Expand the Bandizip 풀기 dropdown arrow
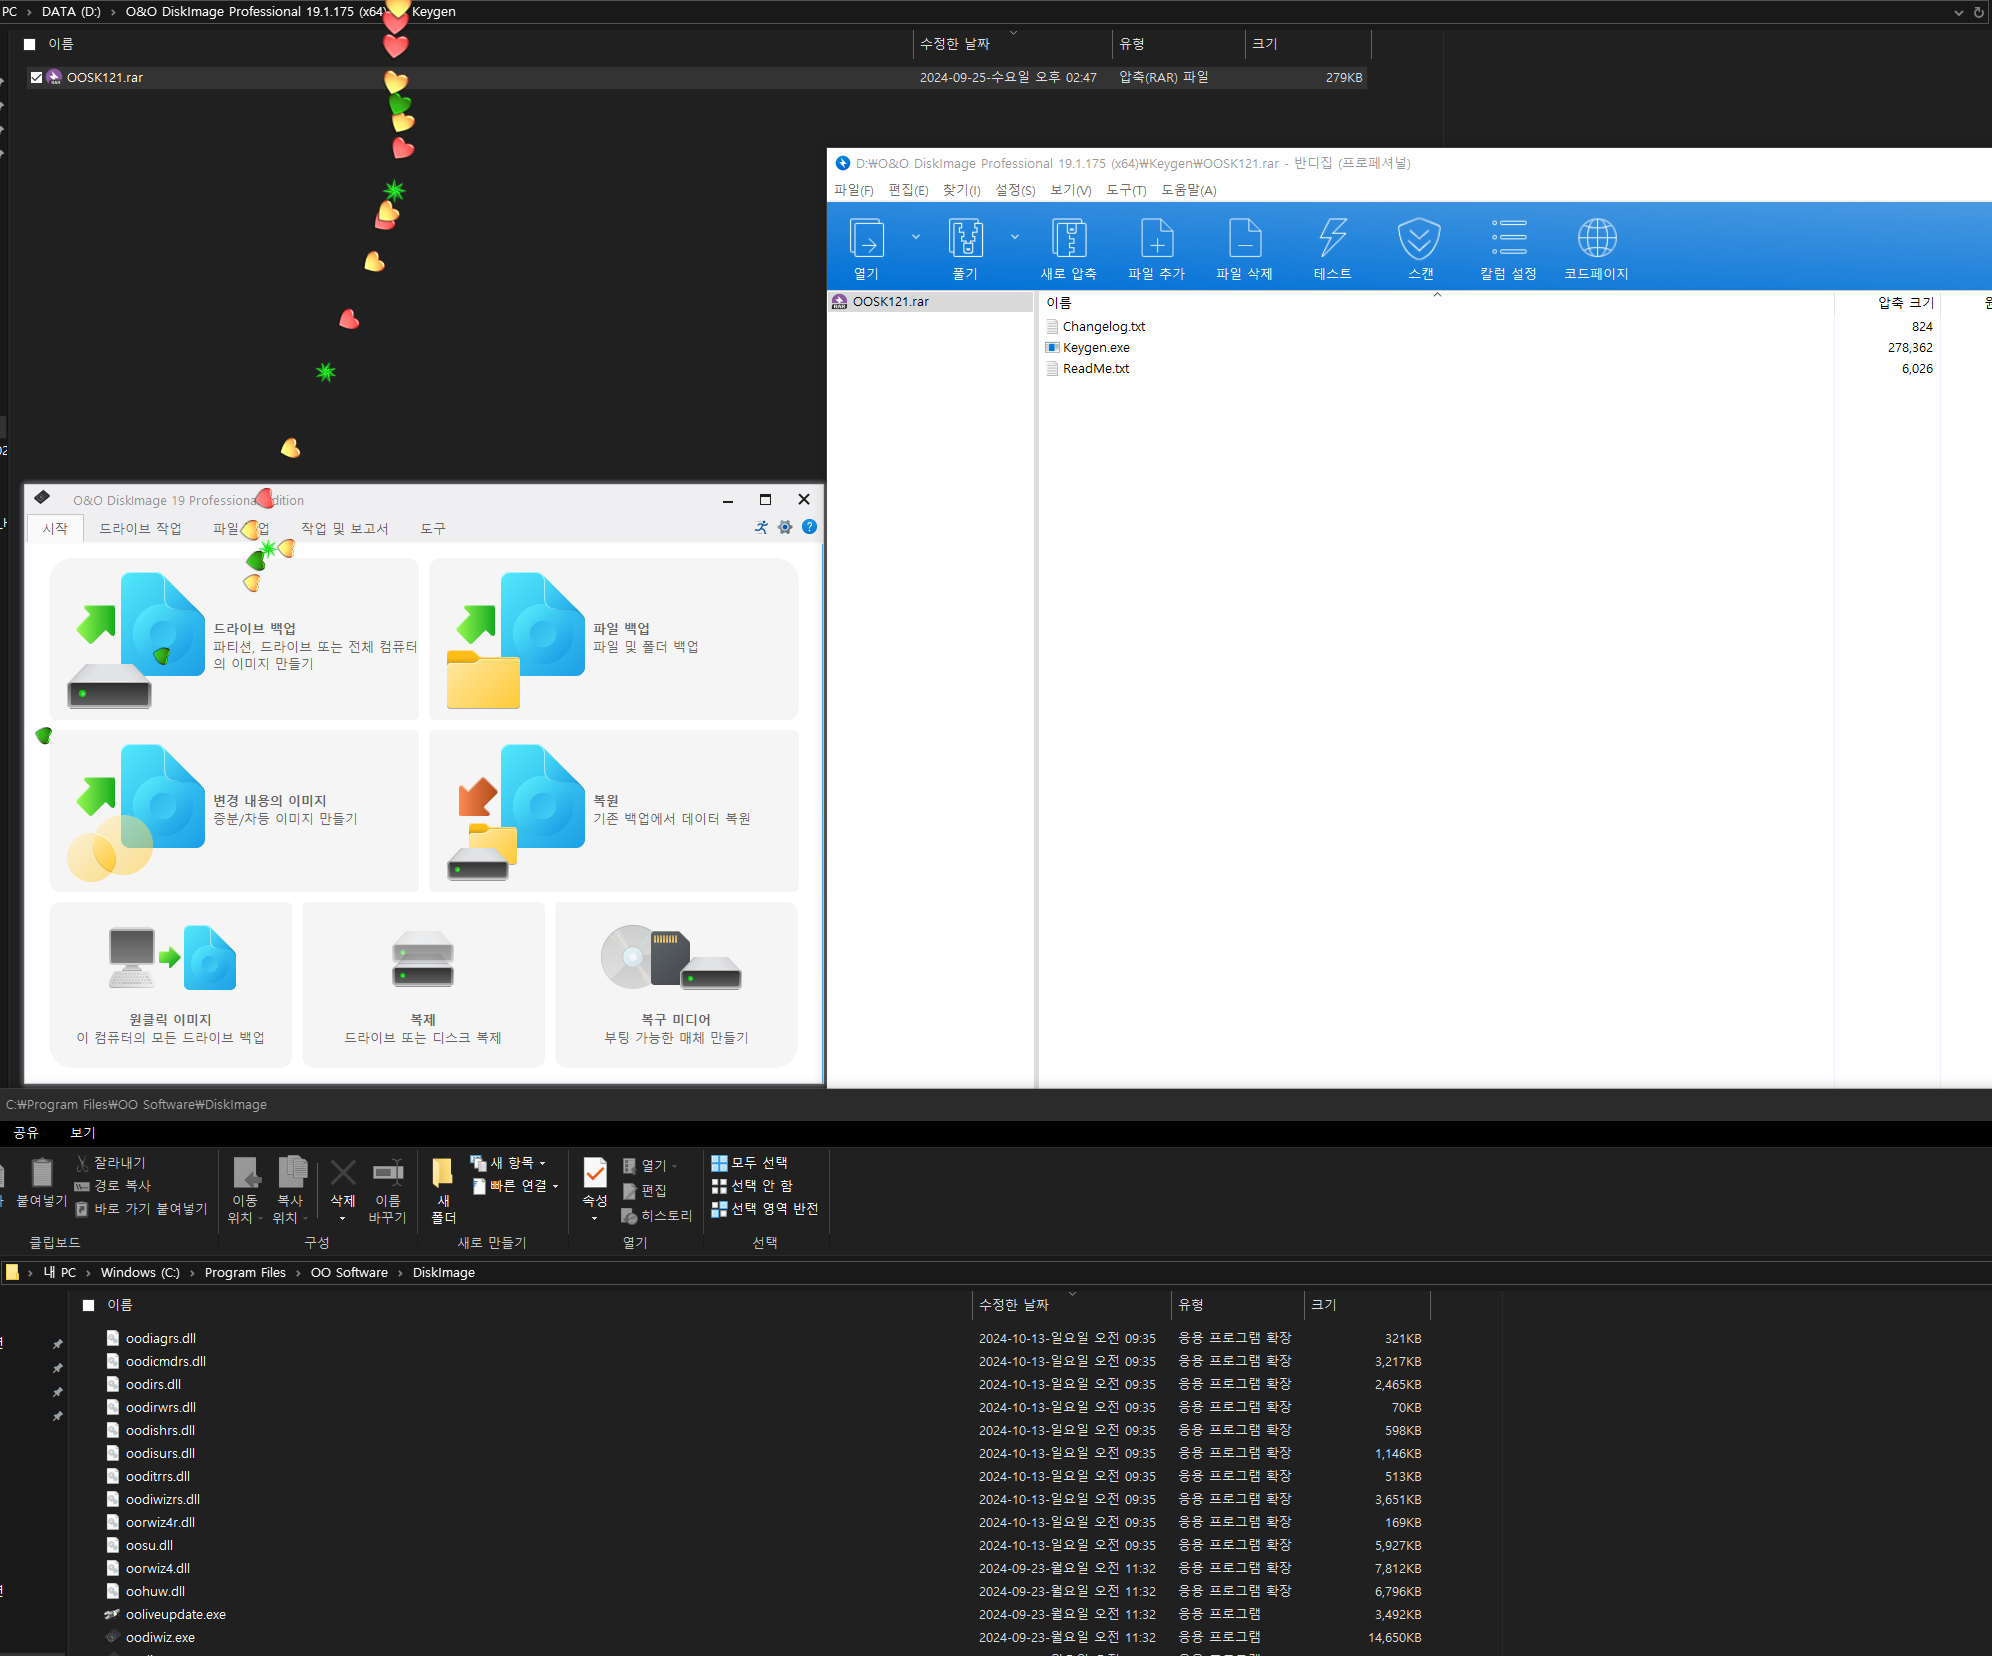This screenshot has width=1992, height=1656. pos(1015,237)
